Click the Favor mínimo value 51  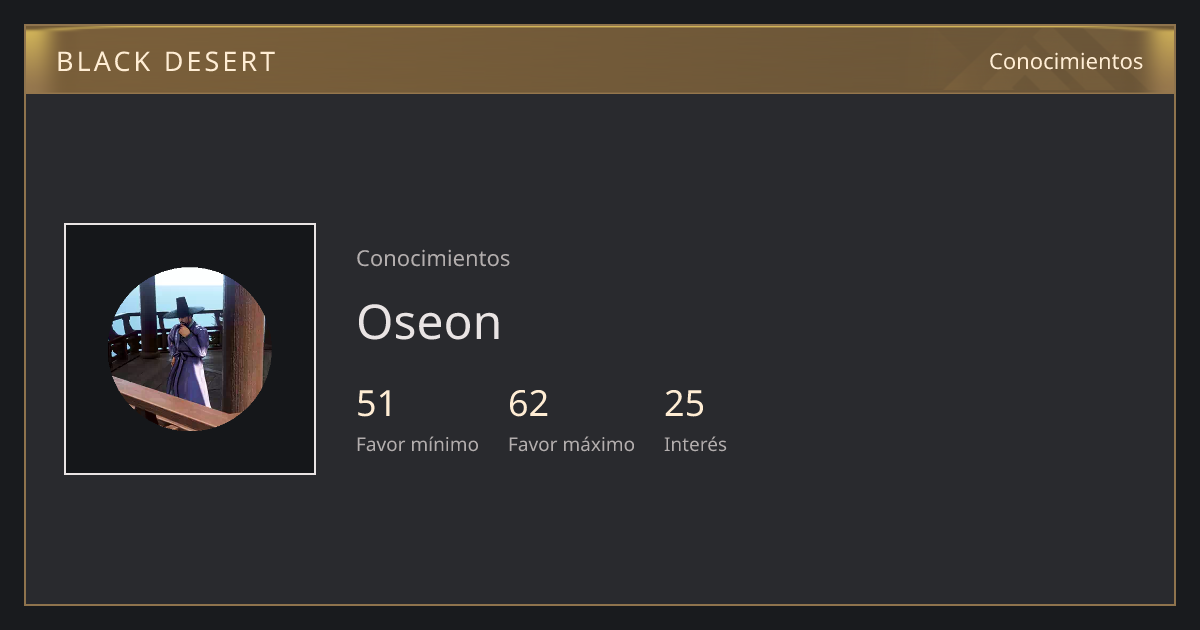[x=376, y=404]
